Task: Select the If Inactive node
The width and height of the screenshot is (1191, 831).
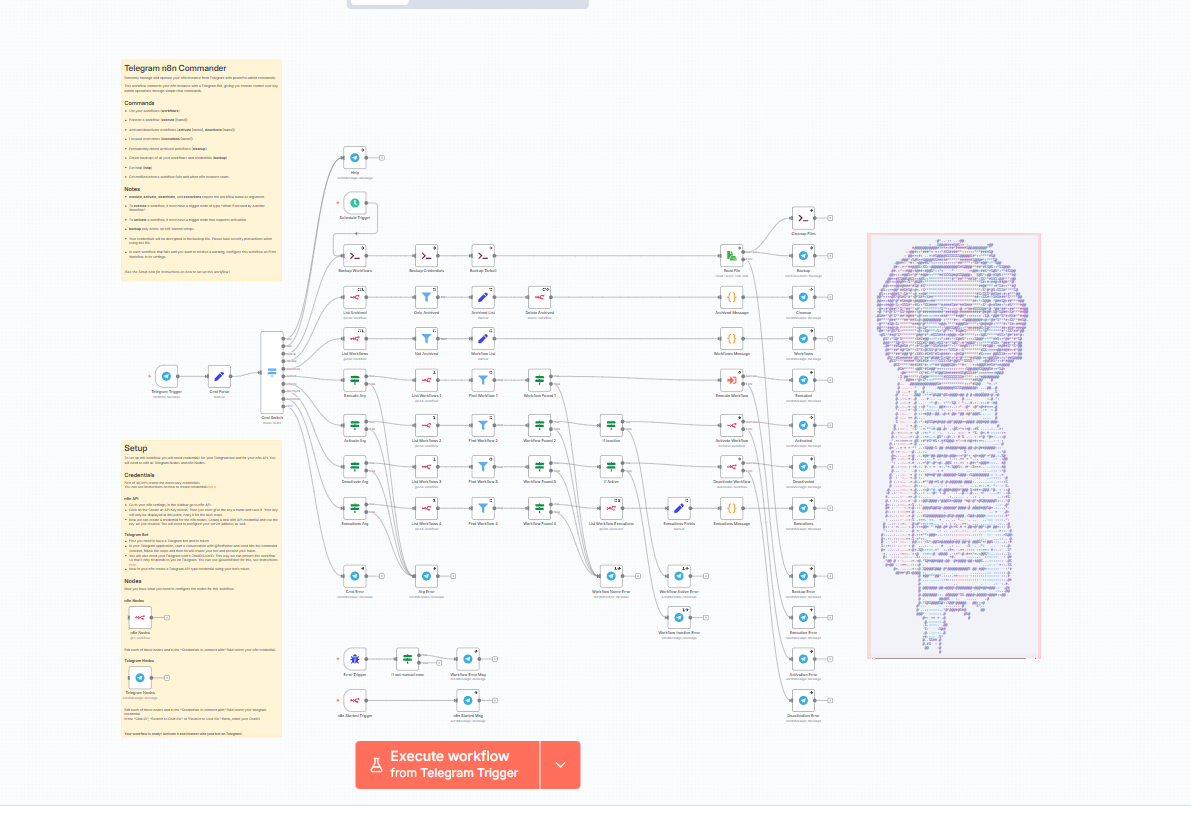Action: coord(611,425)
